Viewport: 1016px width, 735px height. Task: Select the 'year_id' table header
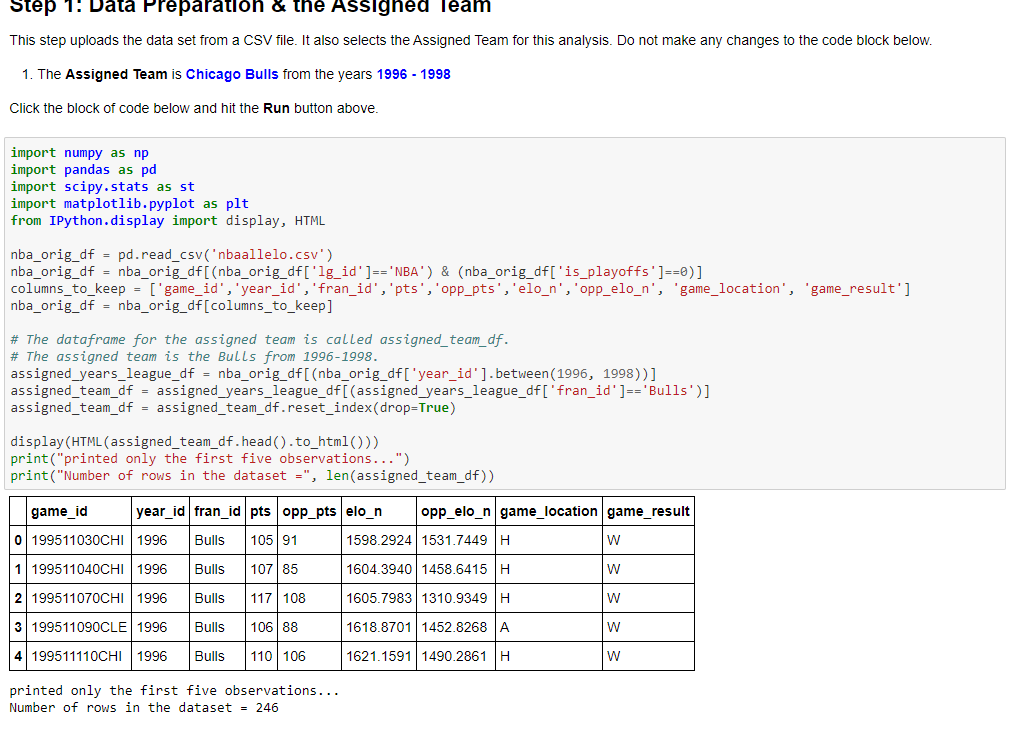click(x=160, y=511)
